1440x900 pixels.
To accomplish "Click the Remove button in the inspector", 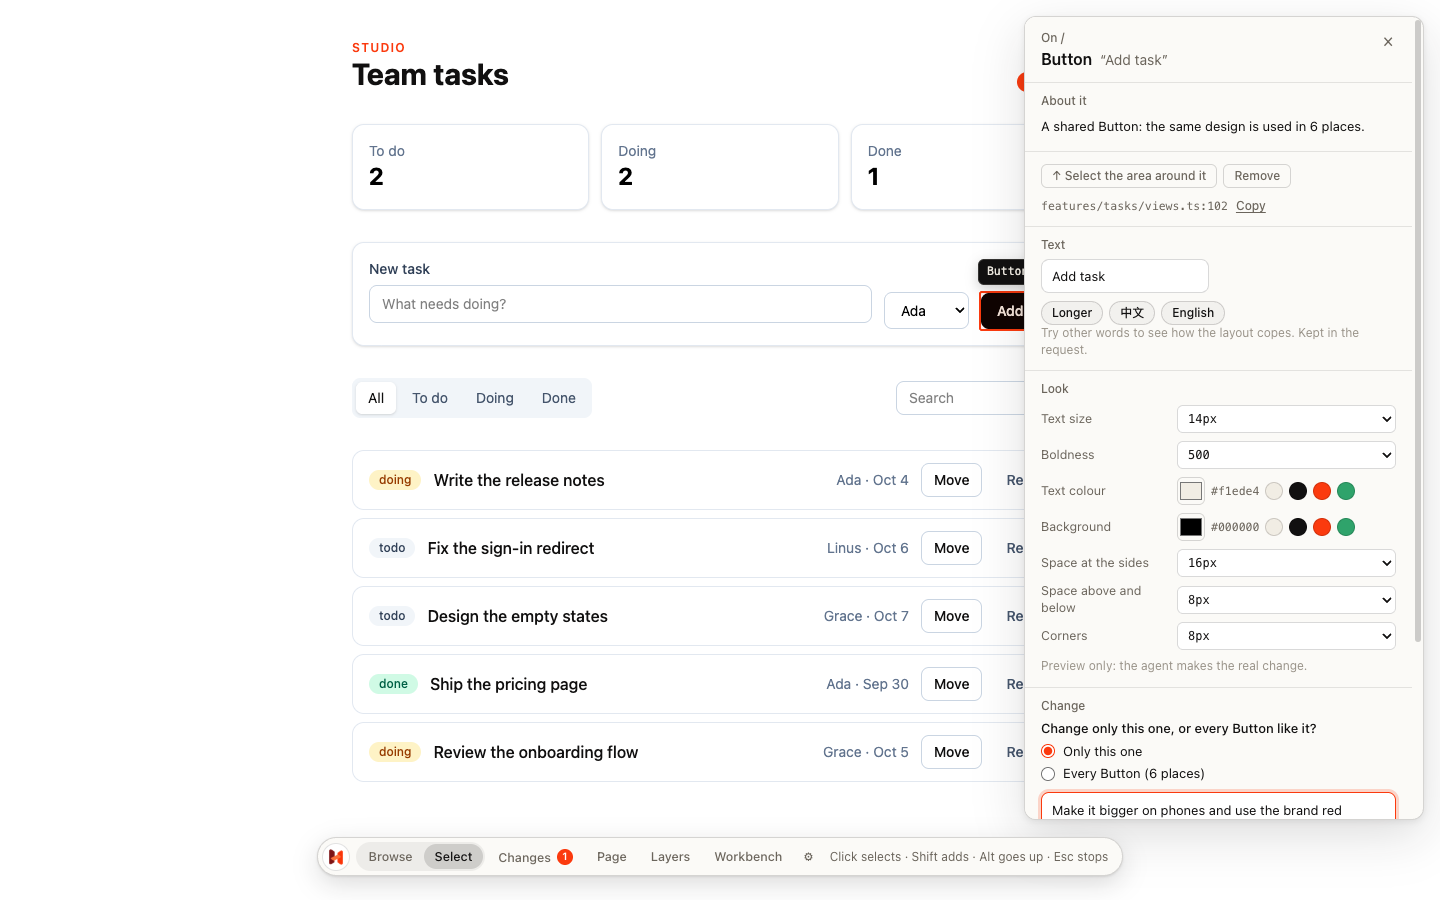I will point(1257,176).
